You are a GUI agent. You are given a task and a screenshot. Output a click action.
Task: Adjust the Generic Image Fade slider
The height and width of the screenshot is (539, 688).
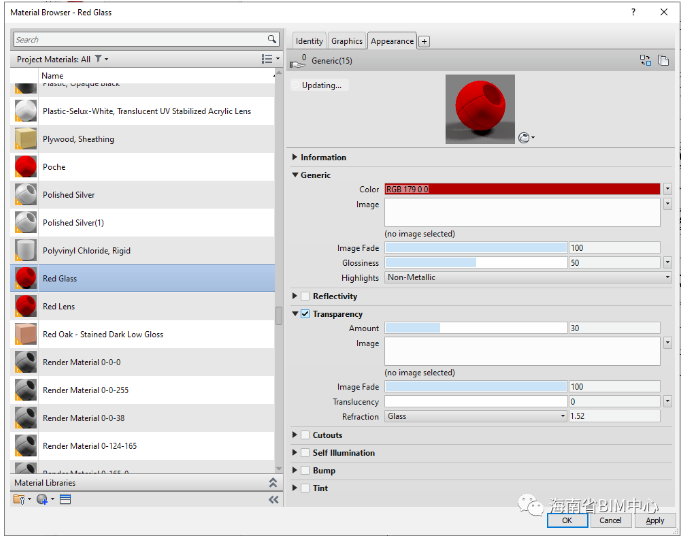point(477,249)
